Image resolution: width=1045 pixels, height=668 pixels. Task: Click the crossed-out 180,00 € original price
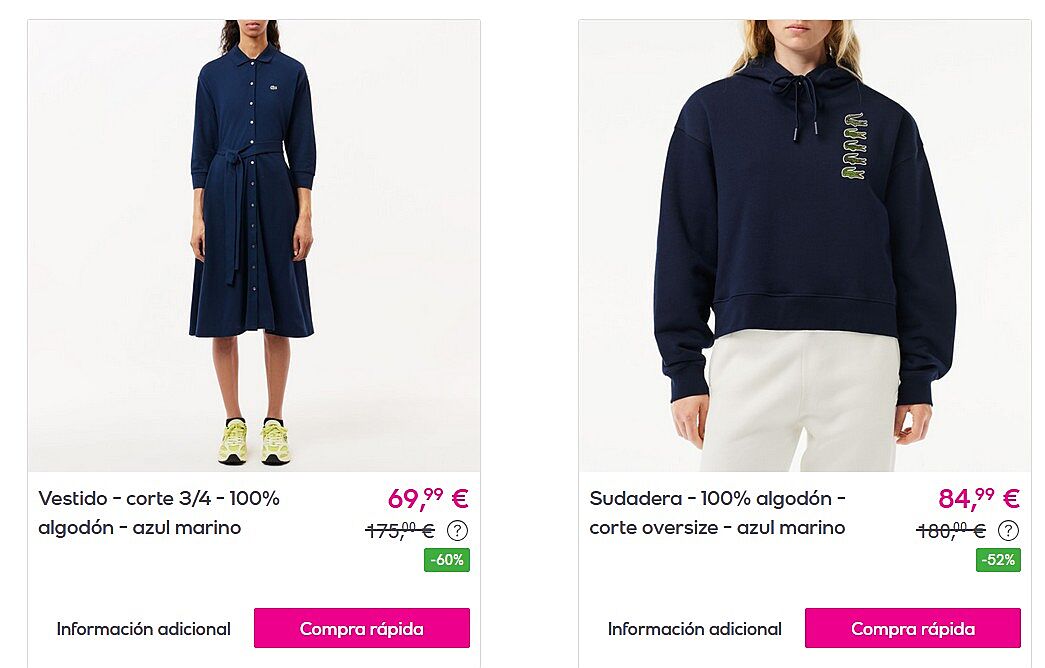tap(951, 531)
